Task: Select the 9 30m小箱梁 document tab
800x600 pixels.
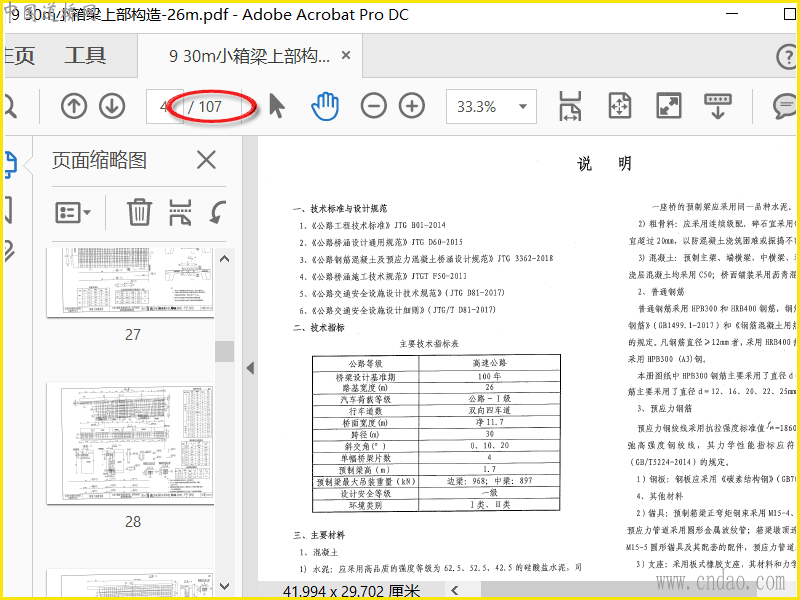Action: point(249,55)
